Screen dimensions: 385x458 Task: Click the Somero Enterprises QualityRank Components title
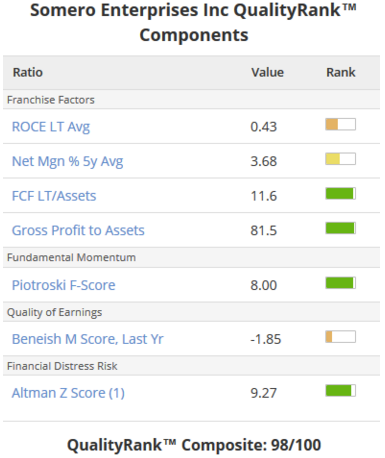tap(193, 22)
